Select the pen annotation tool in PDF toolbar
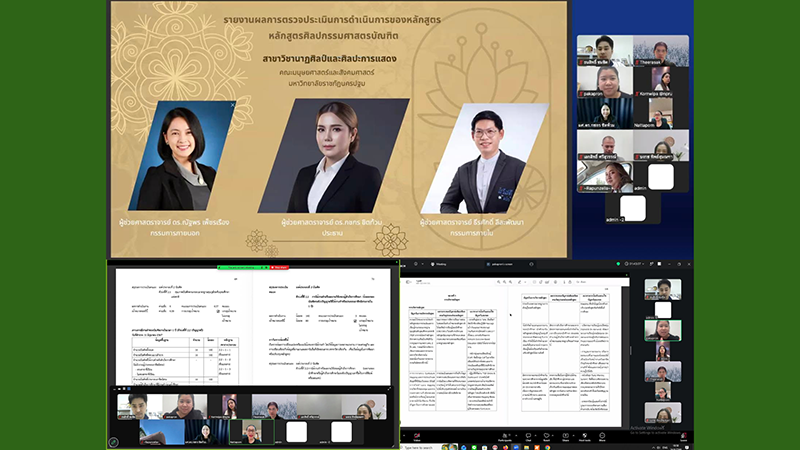The image size is (800, 450). click(519, 282)
